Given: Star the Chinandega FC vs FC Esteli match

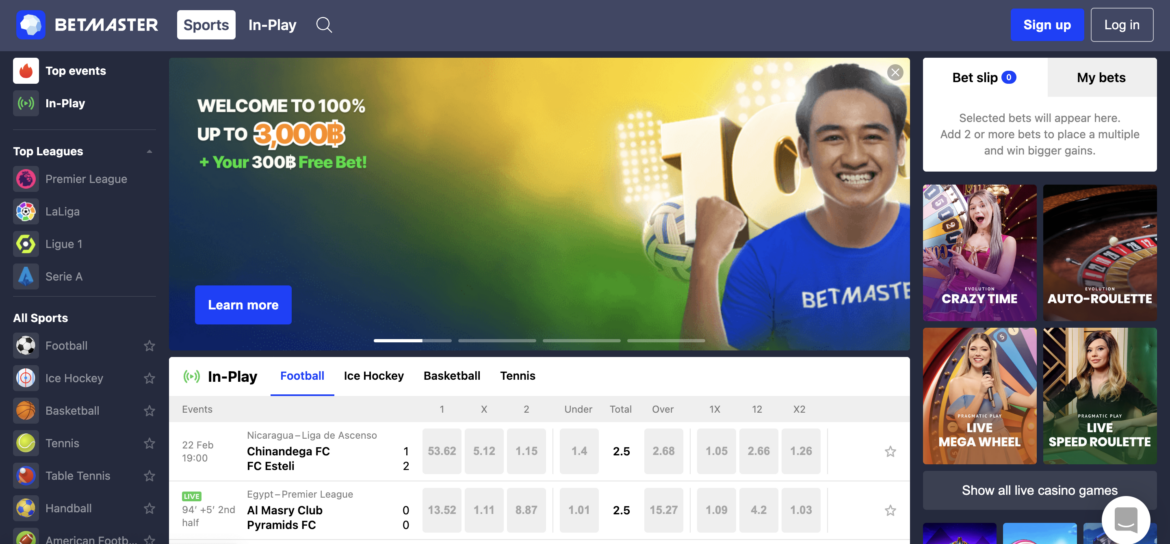Looking at the screenshot, I should coord(890,451).
